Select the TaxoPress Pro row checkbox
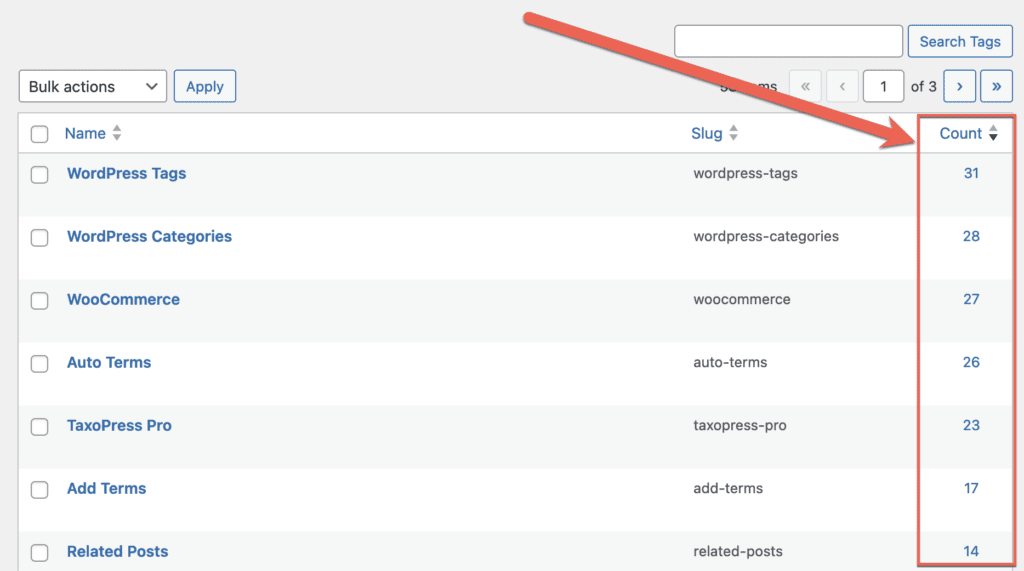The image size is (1024, 571). coord(39,427)
